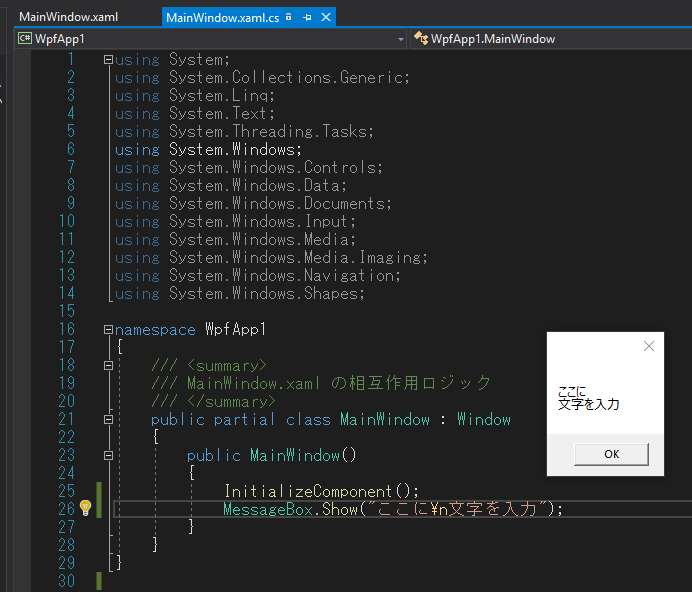The image size is (692, 592).
Task: Select the MainWindow.xaml.cs tab
Action: [222, 18]
